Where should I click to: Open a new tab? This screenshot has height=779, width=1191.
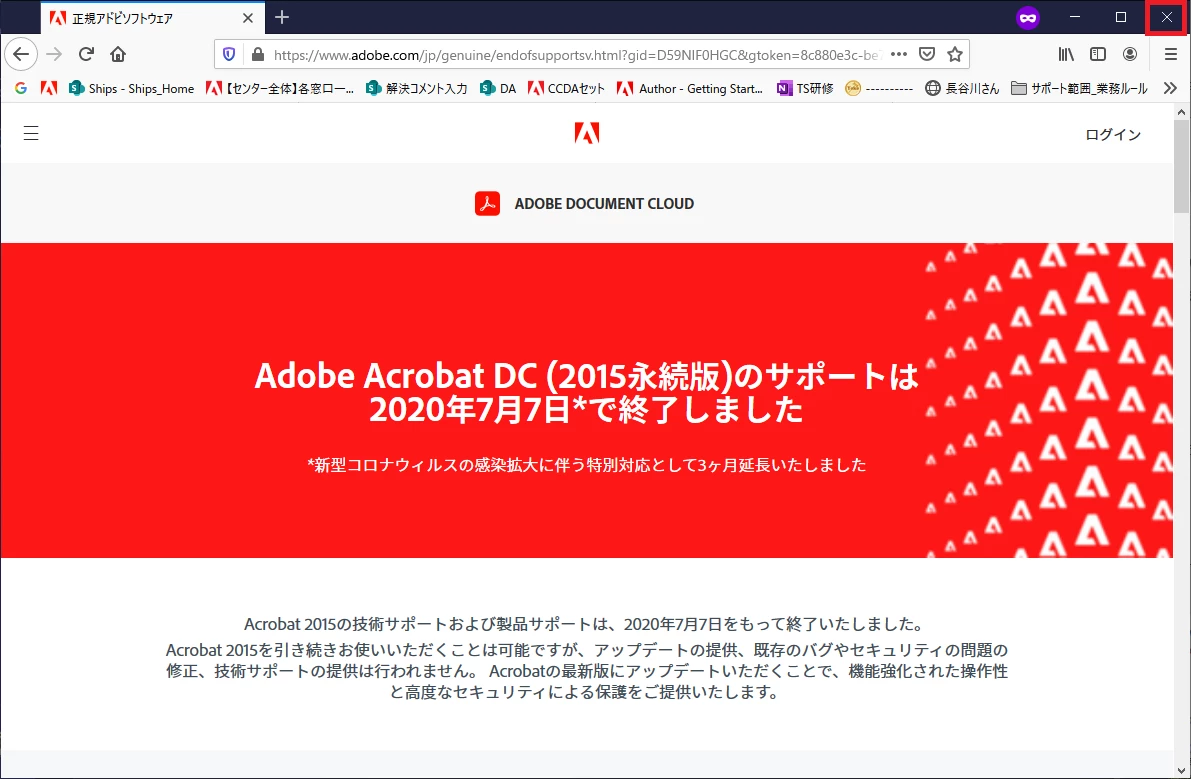[x=282, y=17]
